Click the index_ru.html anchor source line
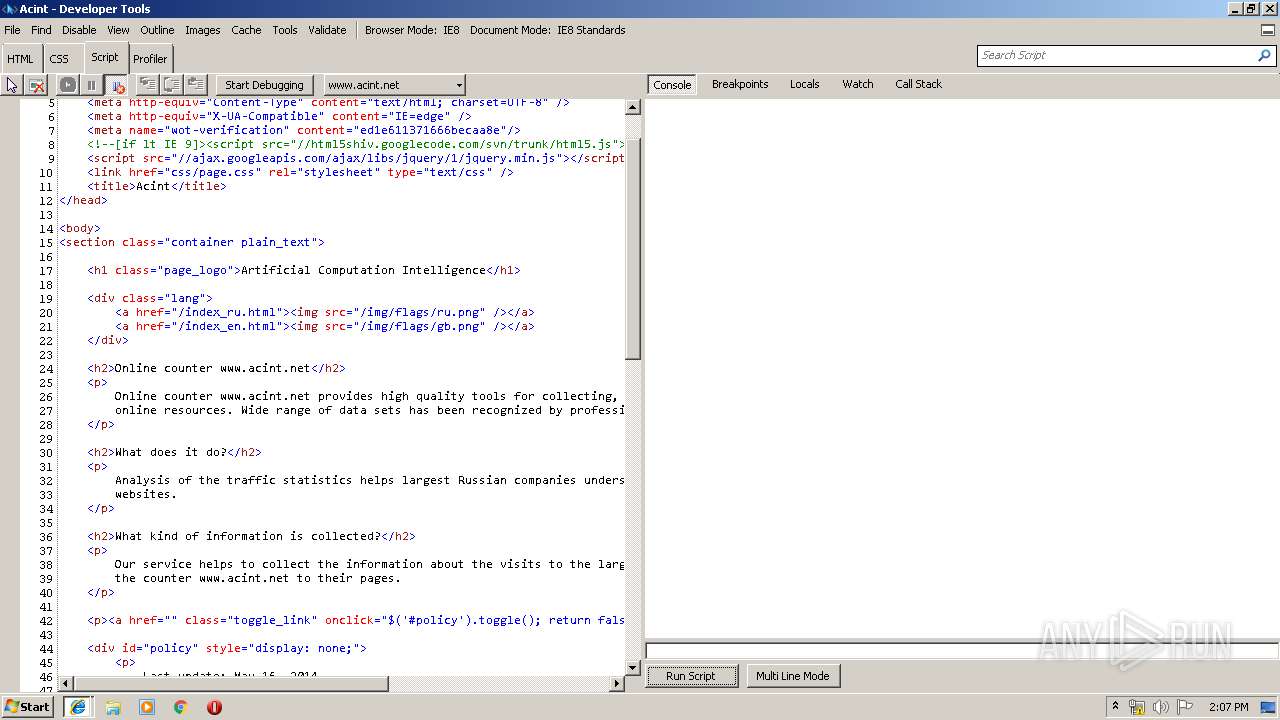Image resolution: width=1280 pixels, height=720 pixels. (325, 312)
